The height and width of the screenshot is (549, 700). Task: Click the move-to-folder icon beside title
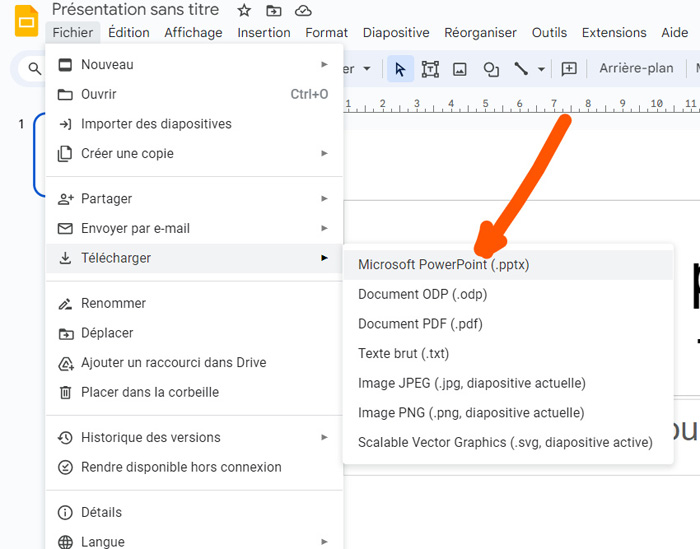[273, 10]
